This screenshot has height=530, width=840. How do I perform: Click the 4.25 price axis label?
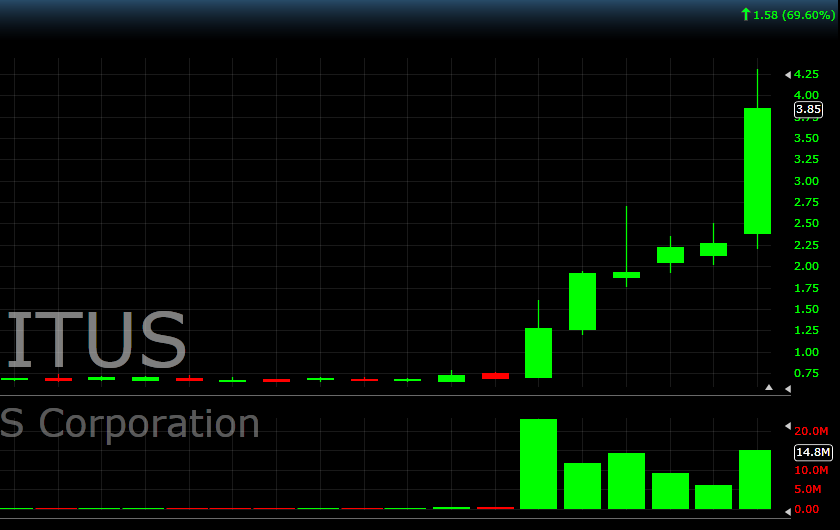click(806, 74)
